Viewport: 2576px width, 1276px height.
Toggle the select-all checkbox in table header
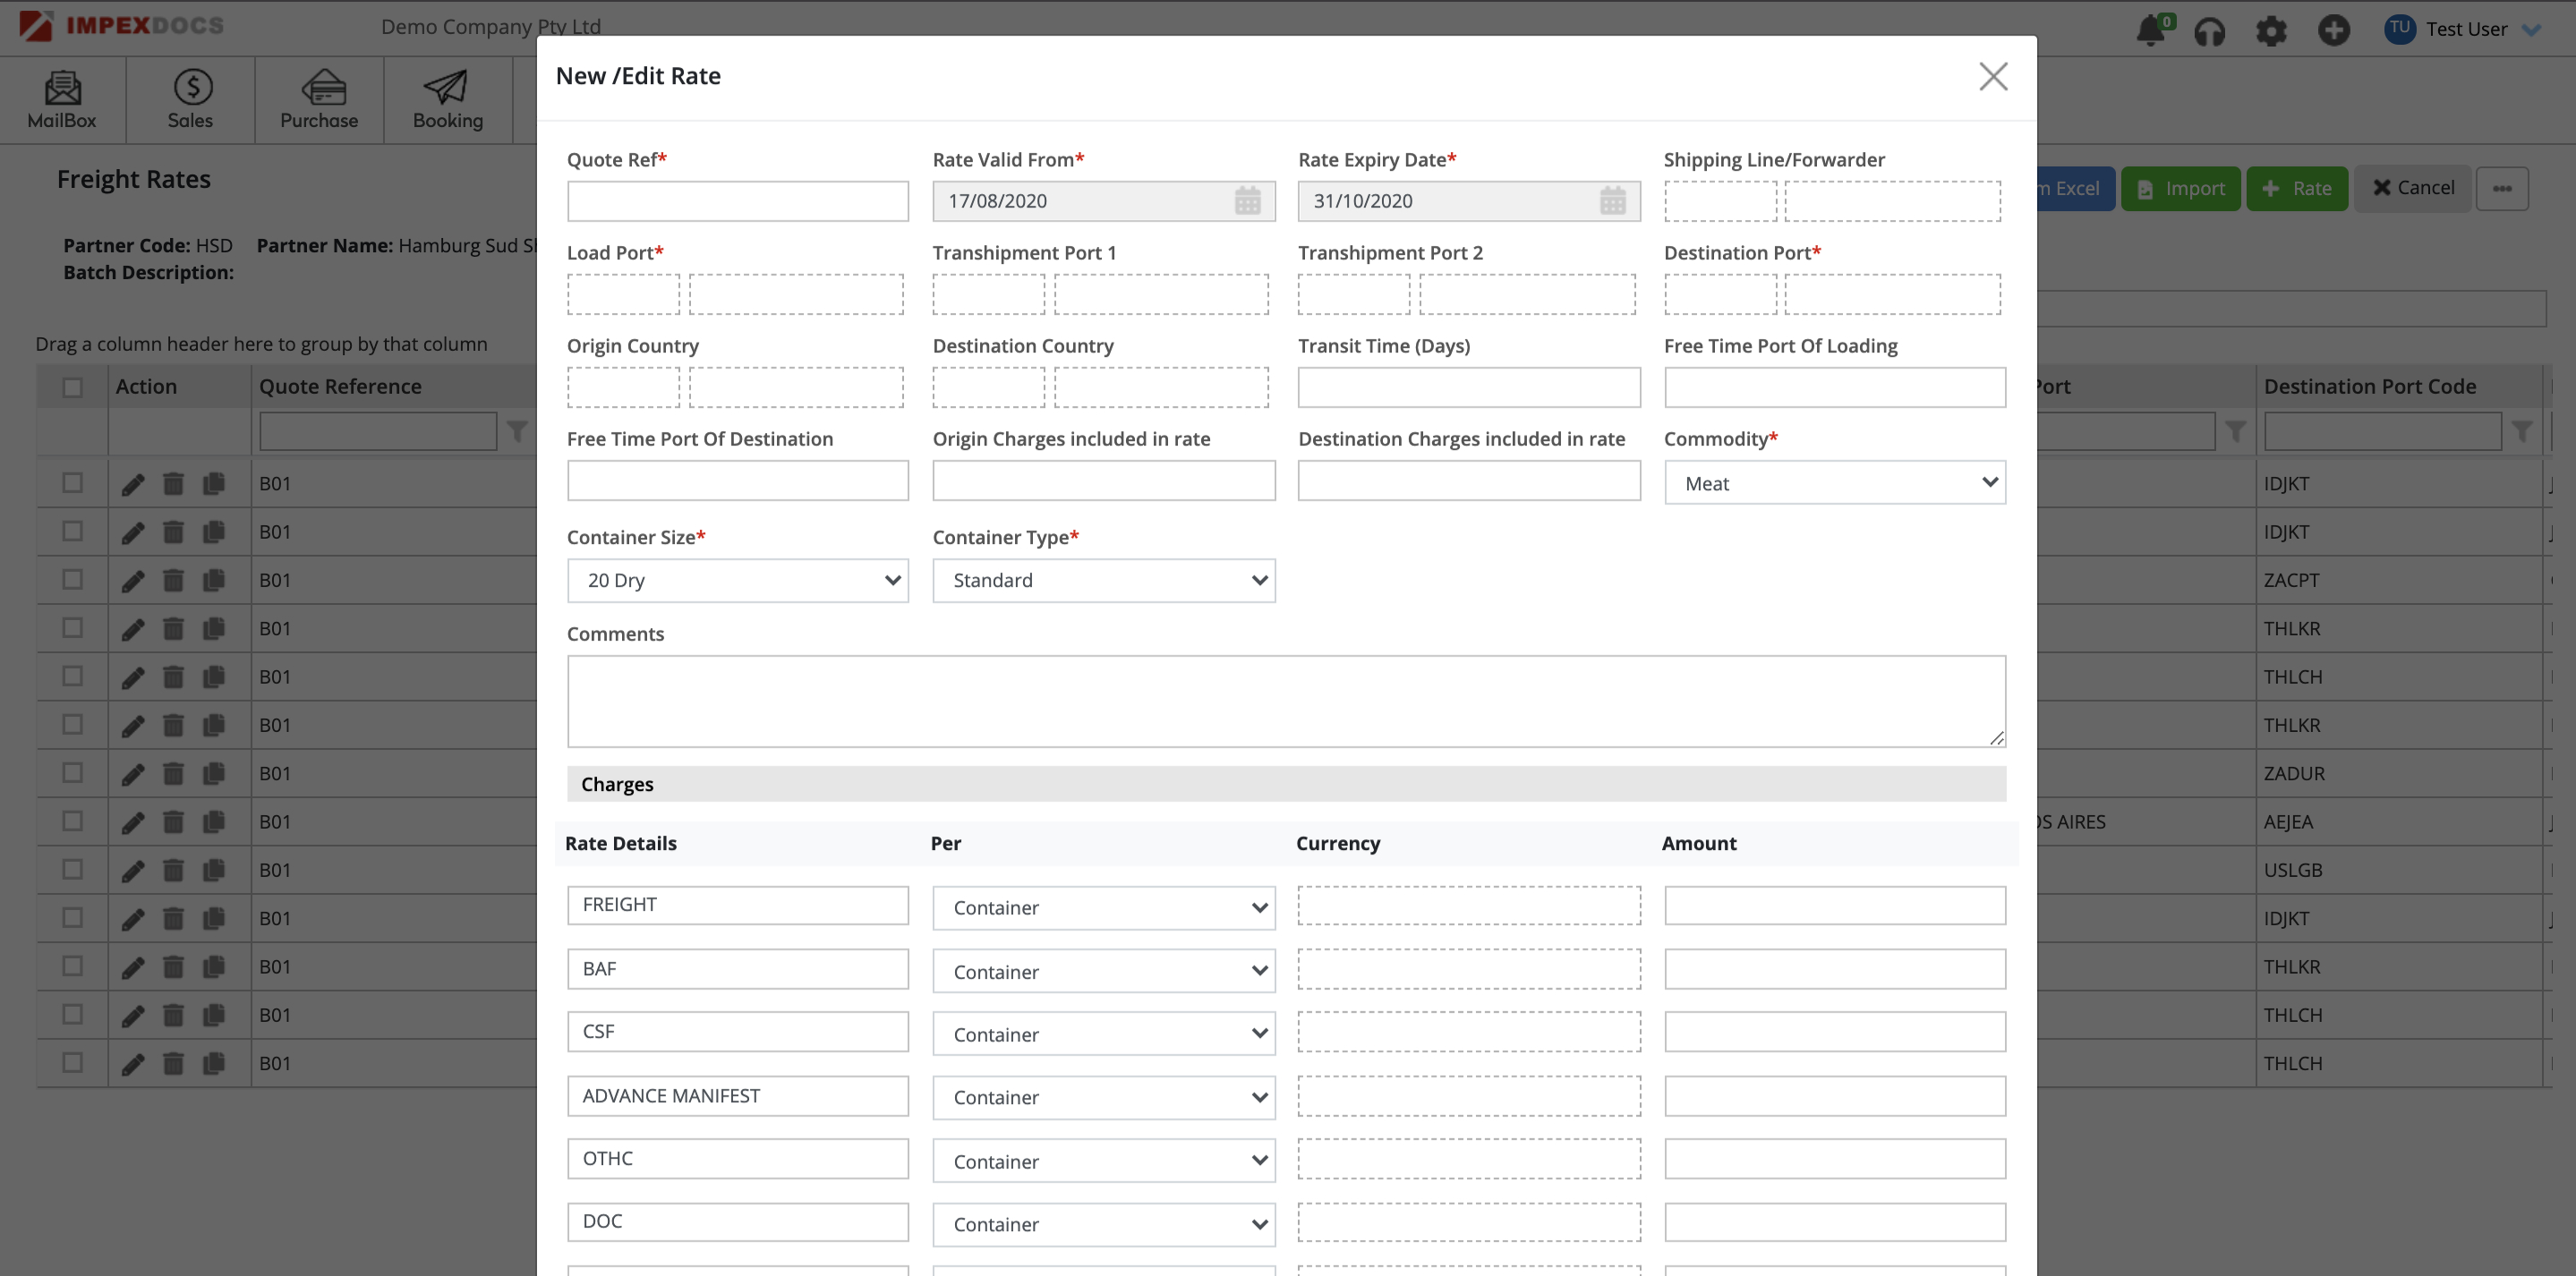72,387
